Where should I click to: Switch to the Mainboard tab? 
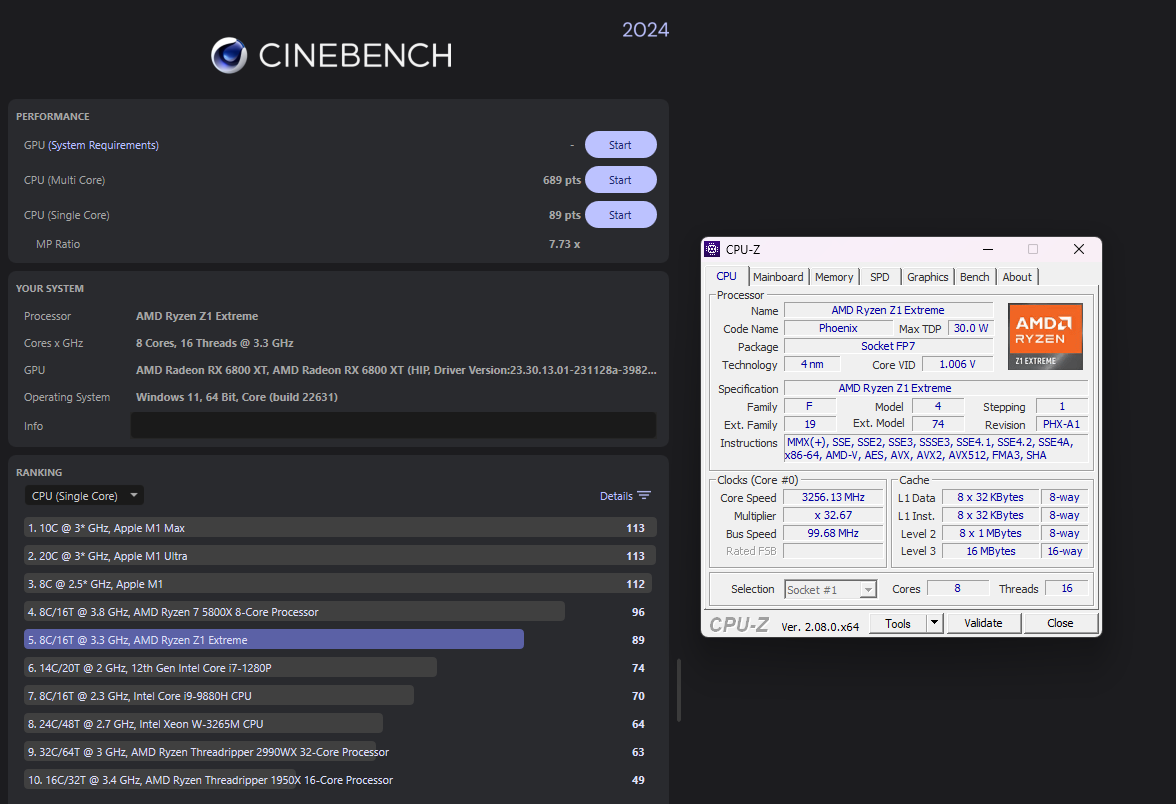tap(778, 276)
